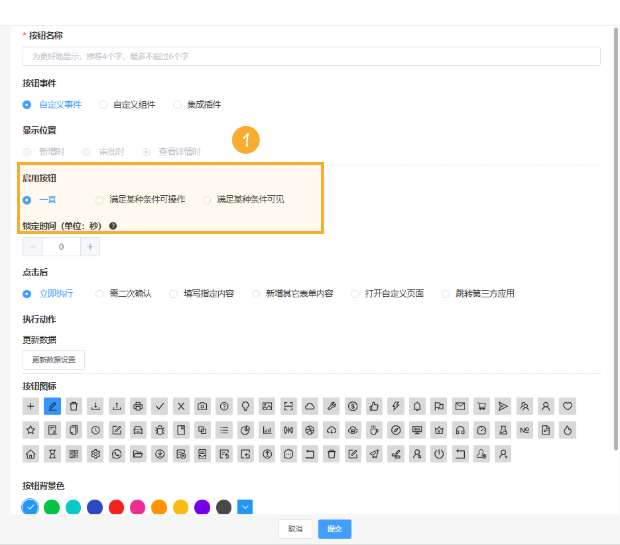620x545 pixels.
Task: Focus the 按钮名称 name input field
Action: click(312, 57)
